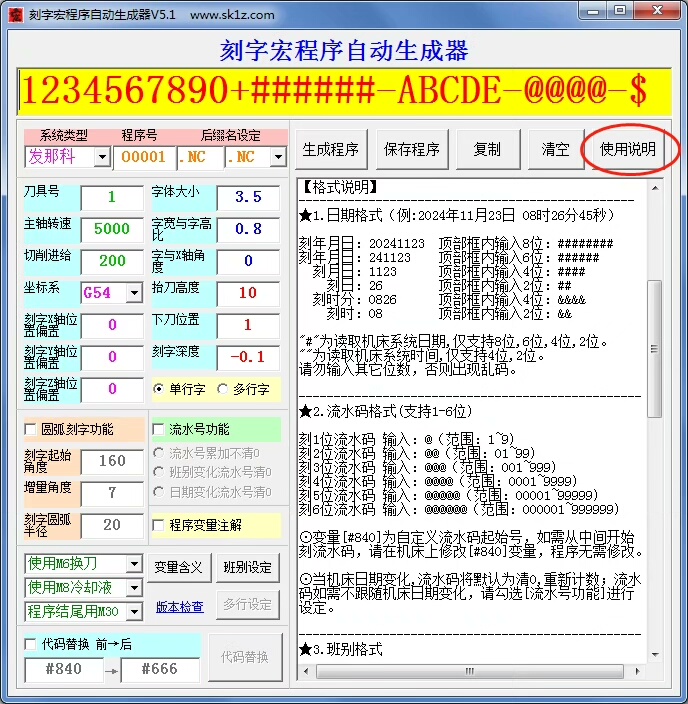
Task: Click the 下刀位置 field
Action: [x=248, y=325]
